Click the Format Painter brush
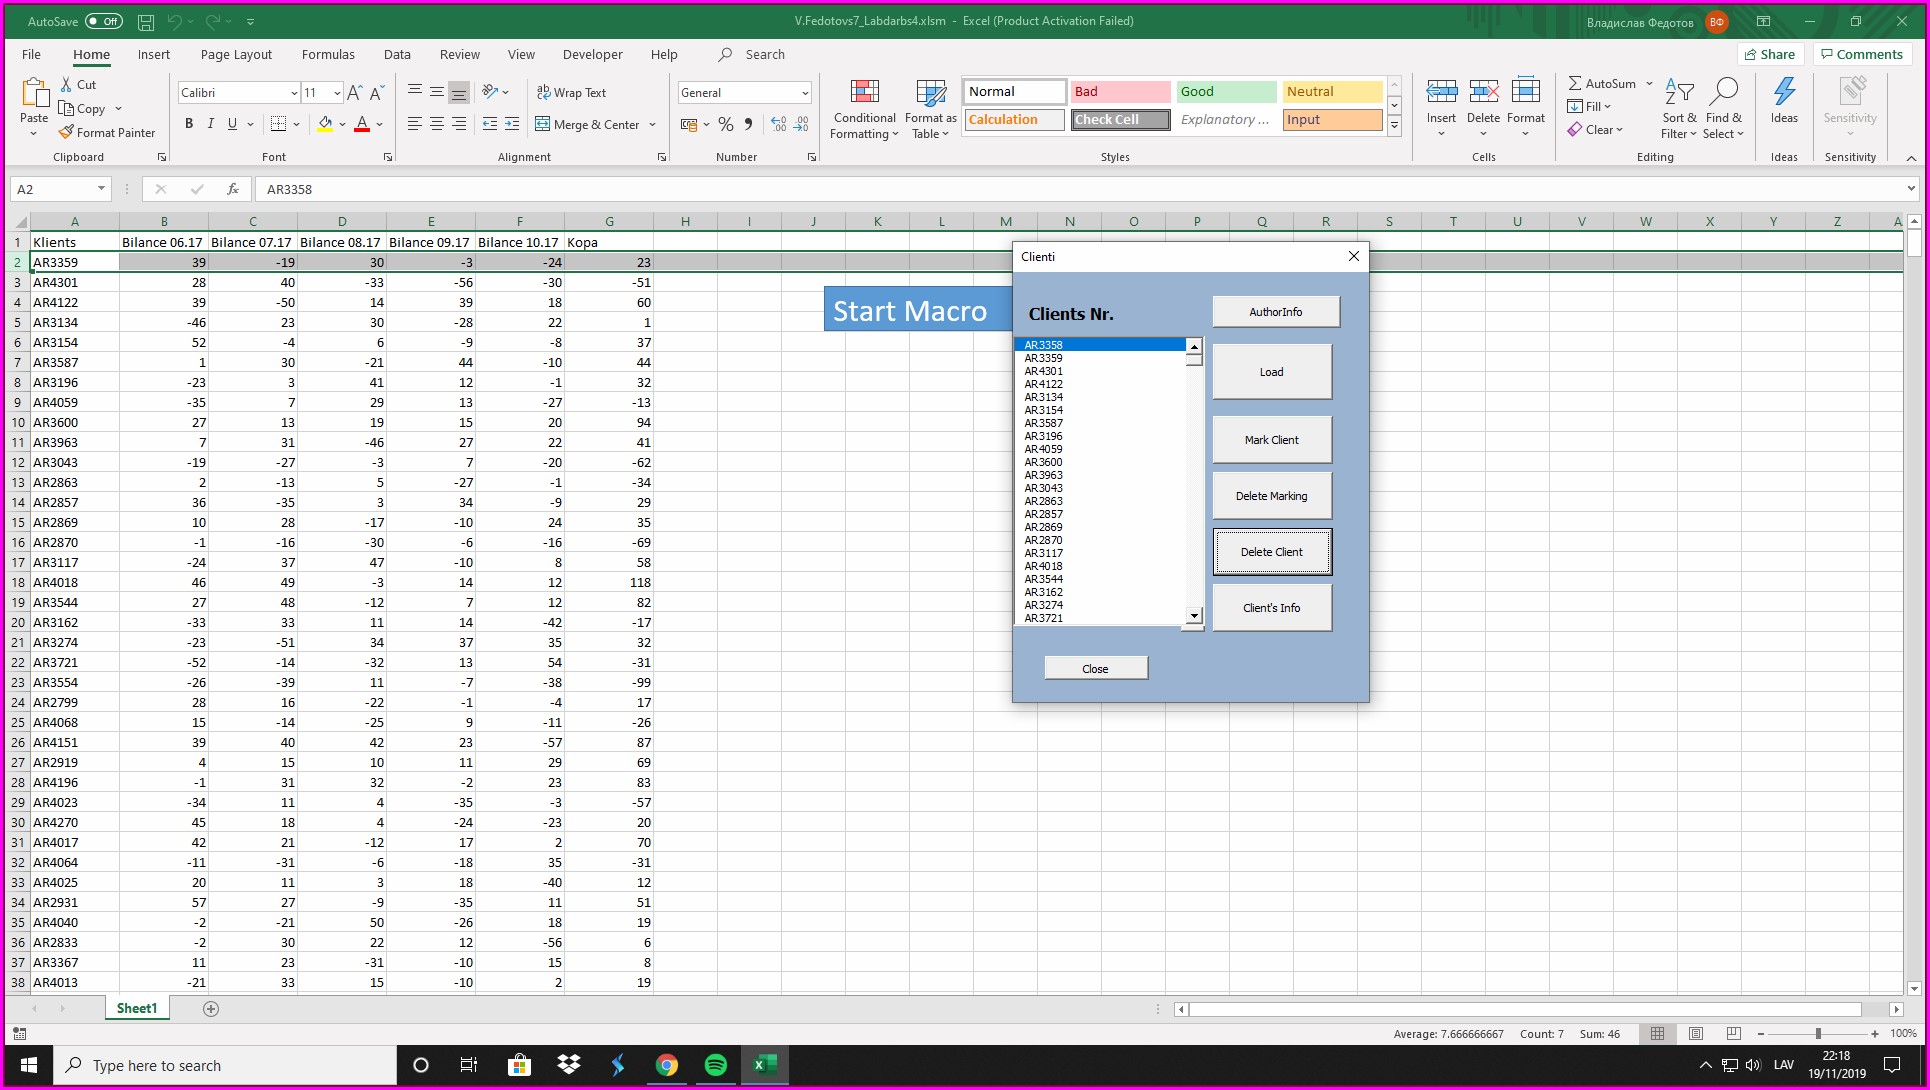The width and height of the screenshot is (1930, 1090). point(66,132)
